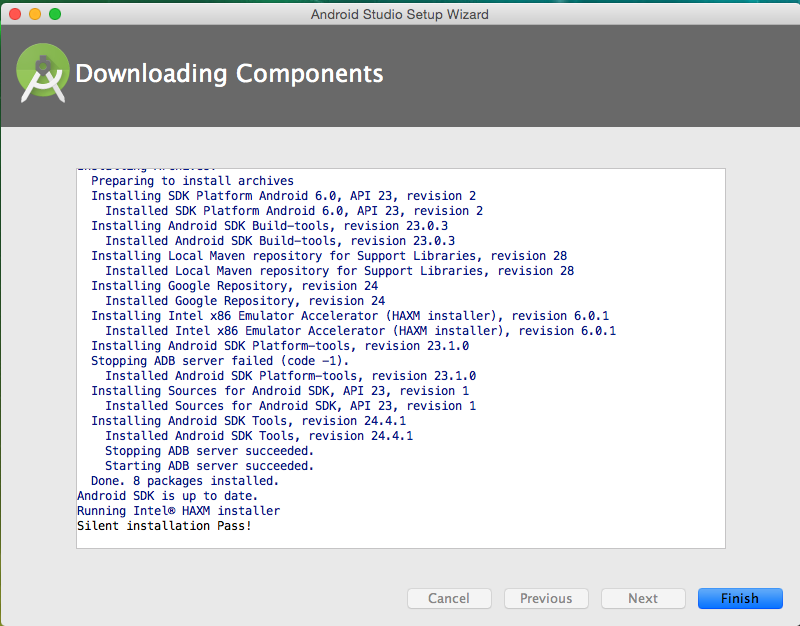Click 'Android SDK is up to date.' line

click(x=167, y=496)
